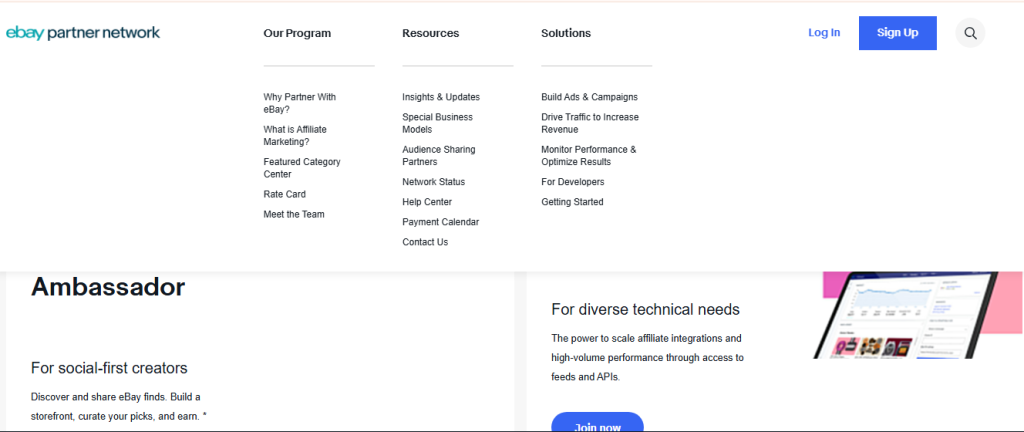Viewport: 1024px width, 432px height.
Task: Click the Ambassador heading
Action: point(108,286)
